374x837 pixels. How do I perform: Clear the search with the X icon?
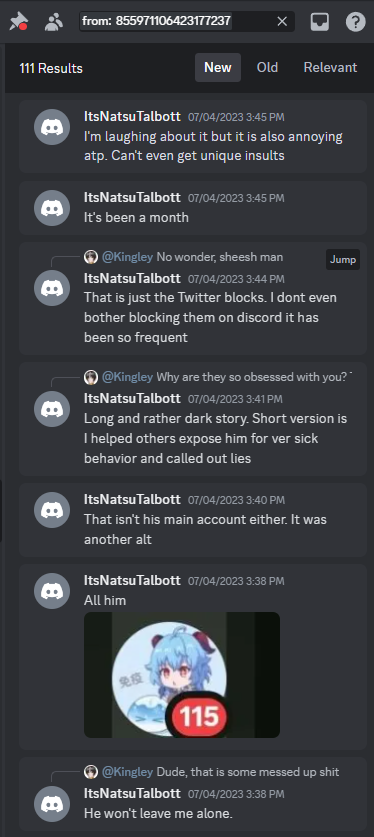click(282, 21)
